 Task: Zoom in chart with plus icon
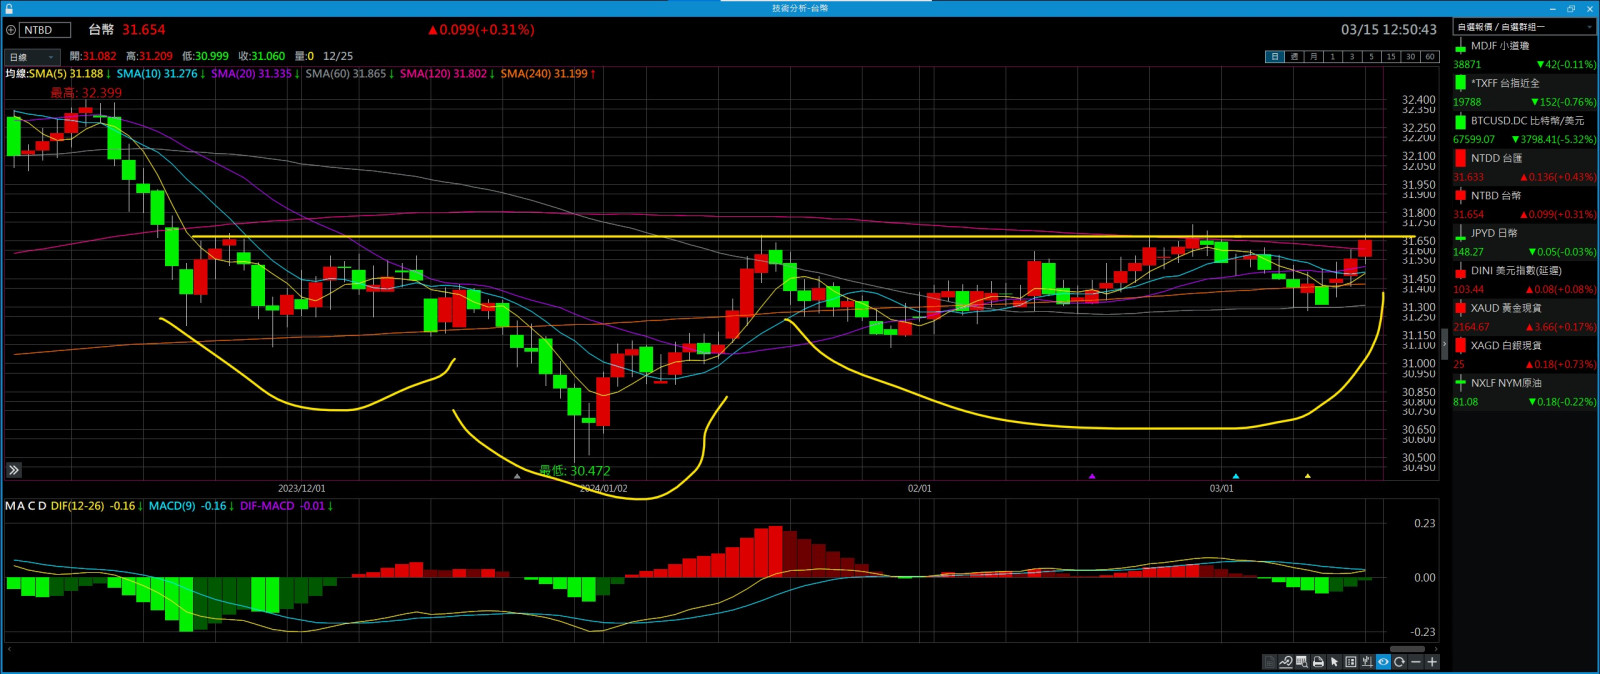click(x=1432, y=662)
